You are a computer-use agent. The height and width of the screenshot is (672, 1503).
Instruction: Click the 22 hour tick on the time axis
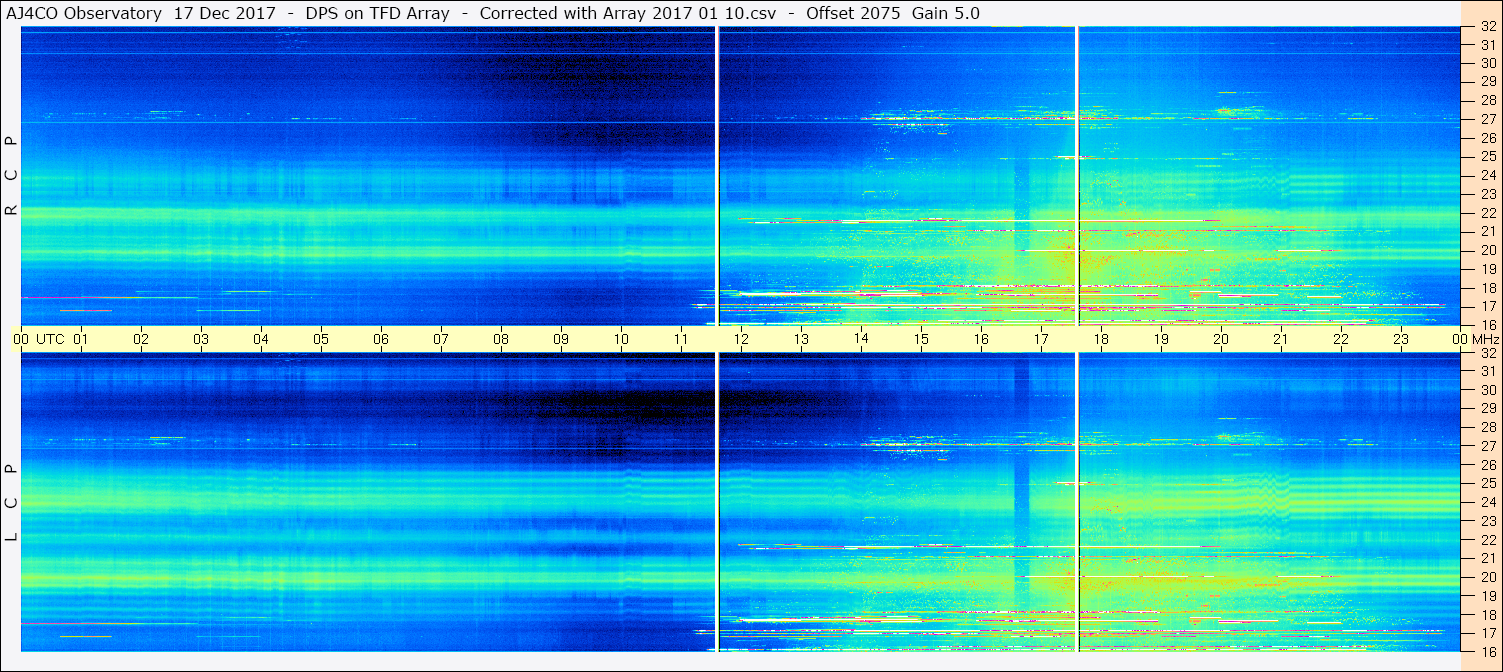tap(1341, 339)
